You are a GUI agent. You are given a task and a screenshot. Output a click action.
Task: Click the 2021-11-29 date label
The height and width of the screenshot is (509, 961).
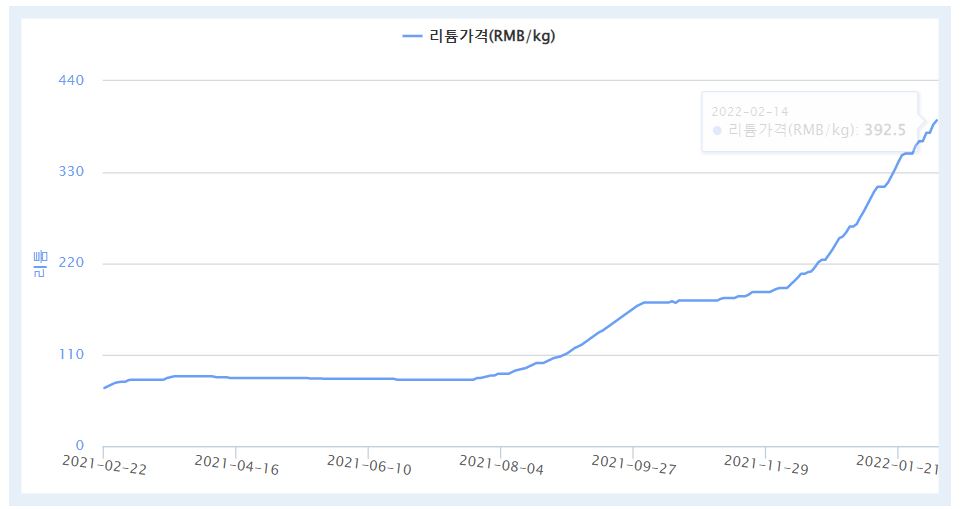point(765,466)
